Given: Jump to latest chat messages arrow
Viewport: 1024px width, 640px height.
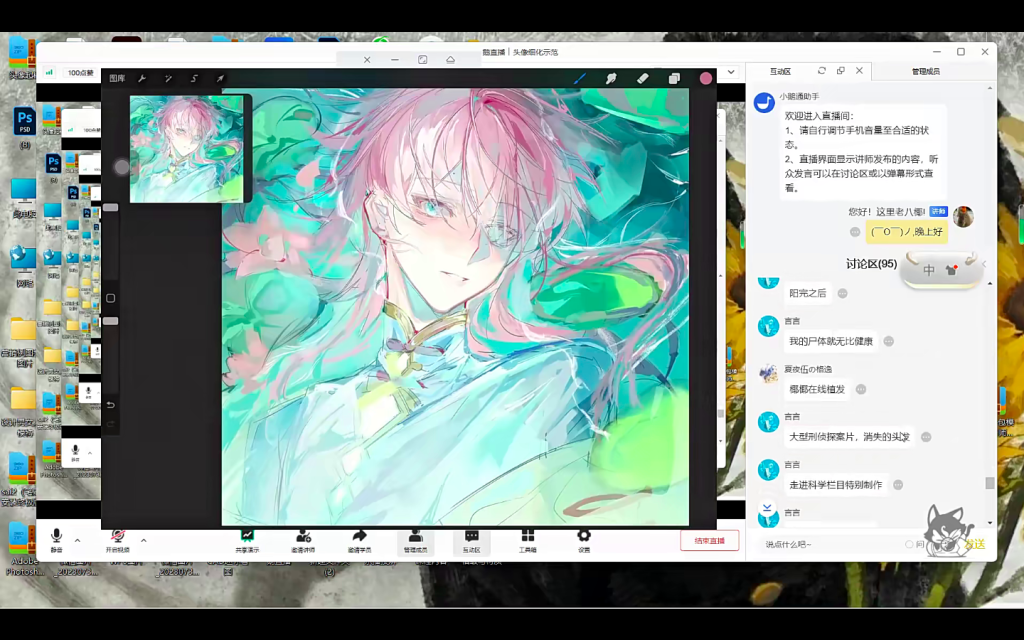Looking at the screenshot, I should pos(767,509).
